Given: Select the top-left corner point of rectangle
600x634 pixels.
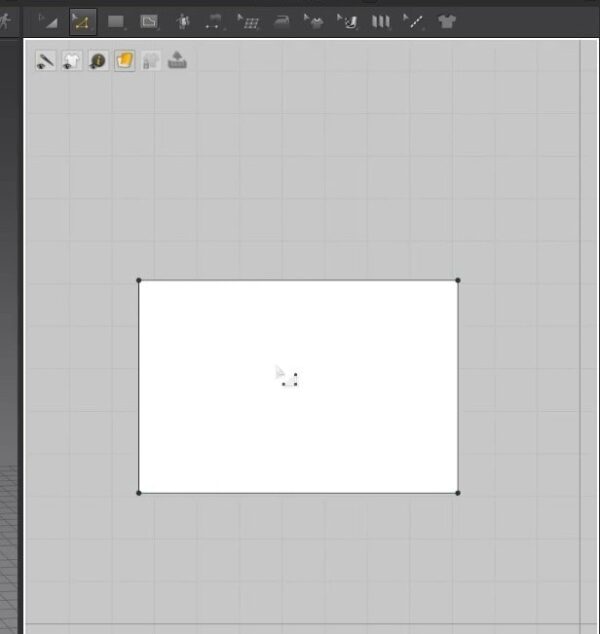Looking at the screenshot, I should pos(139,280).
